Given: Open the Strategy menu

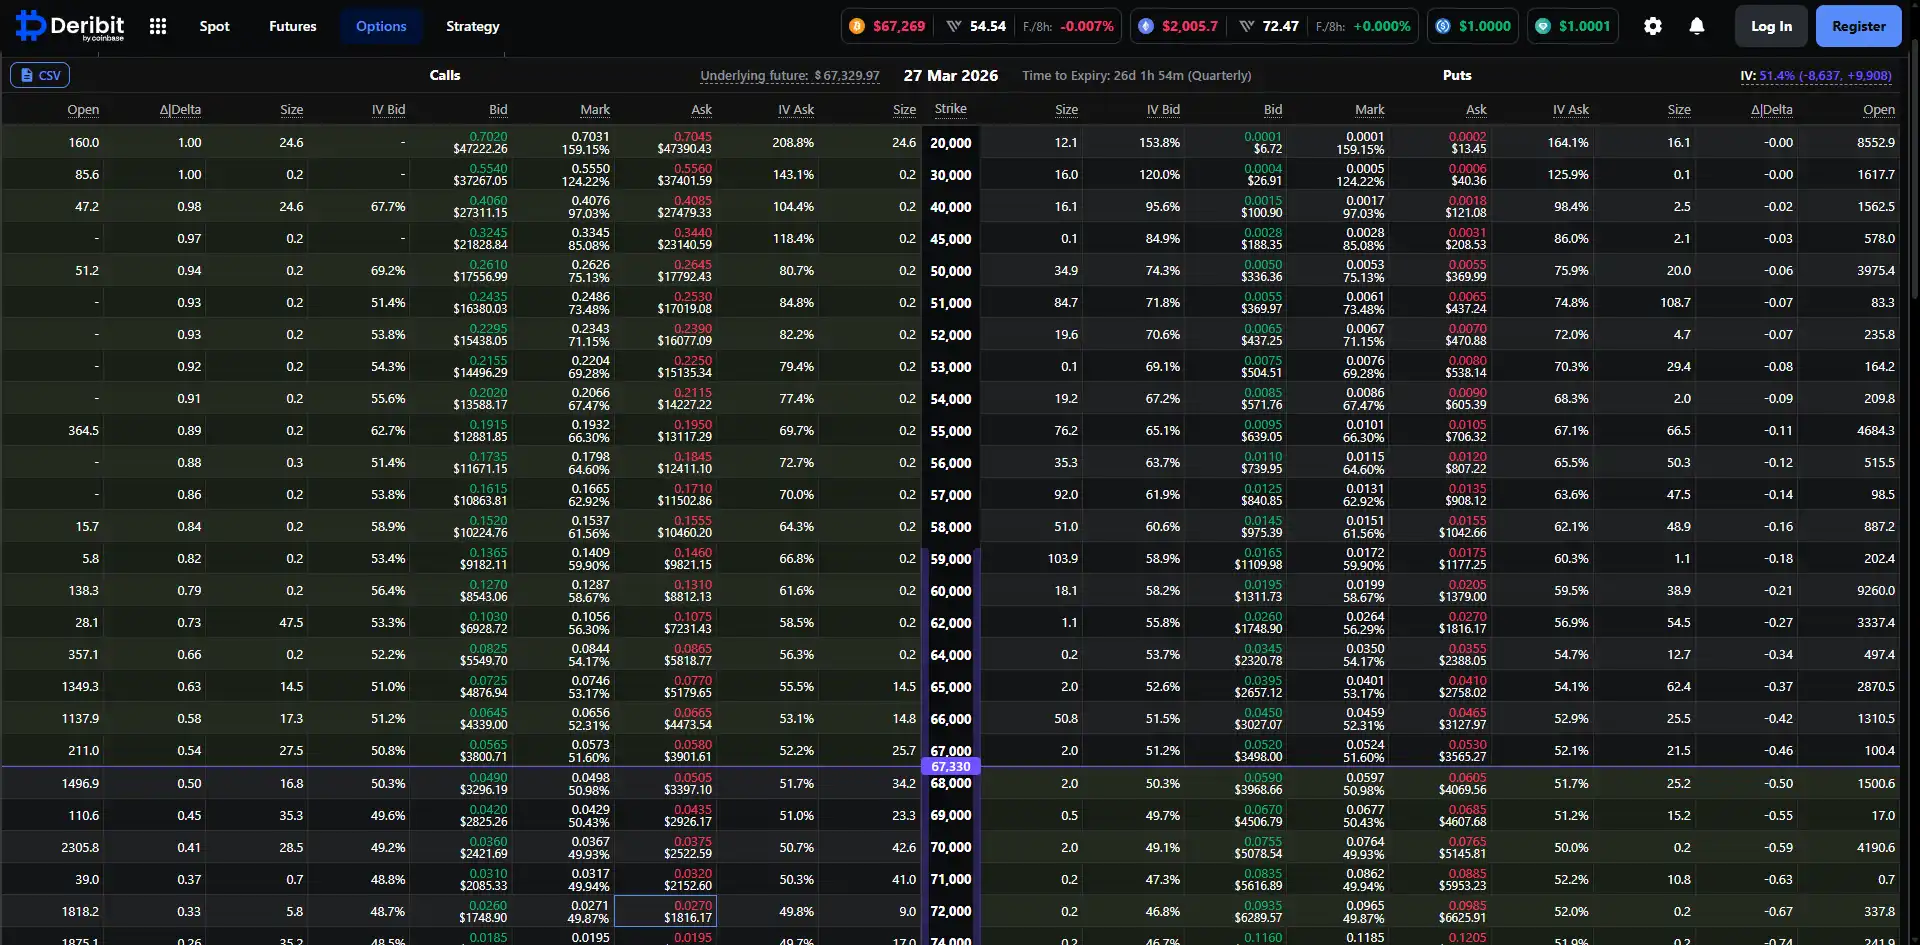Looking at the screenshot, I should pyautogui.click(x=472, y=27).
